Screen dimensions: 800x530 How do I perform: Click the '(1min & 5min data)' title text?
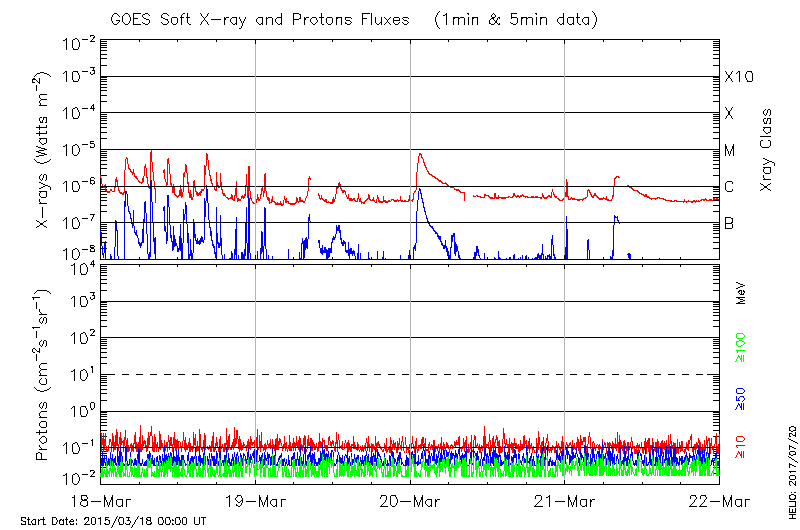pos(512,20)
